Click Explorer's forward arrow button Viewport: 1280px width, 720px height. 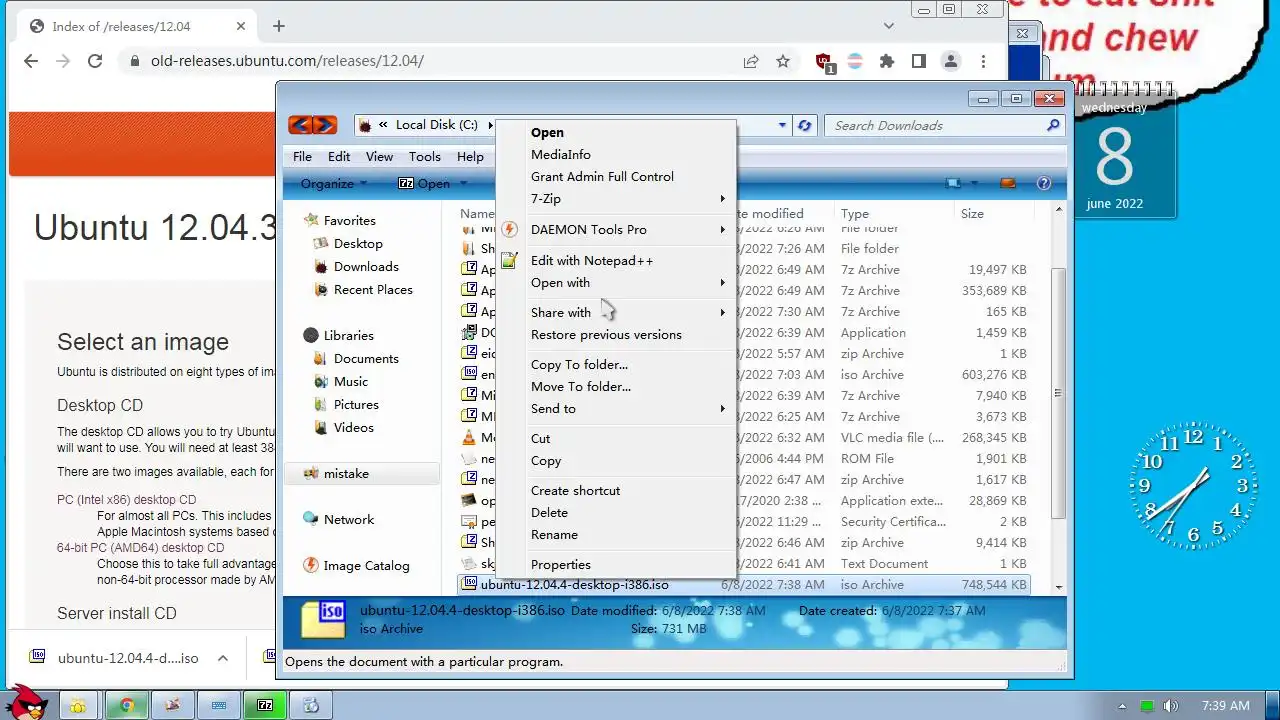325,125
